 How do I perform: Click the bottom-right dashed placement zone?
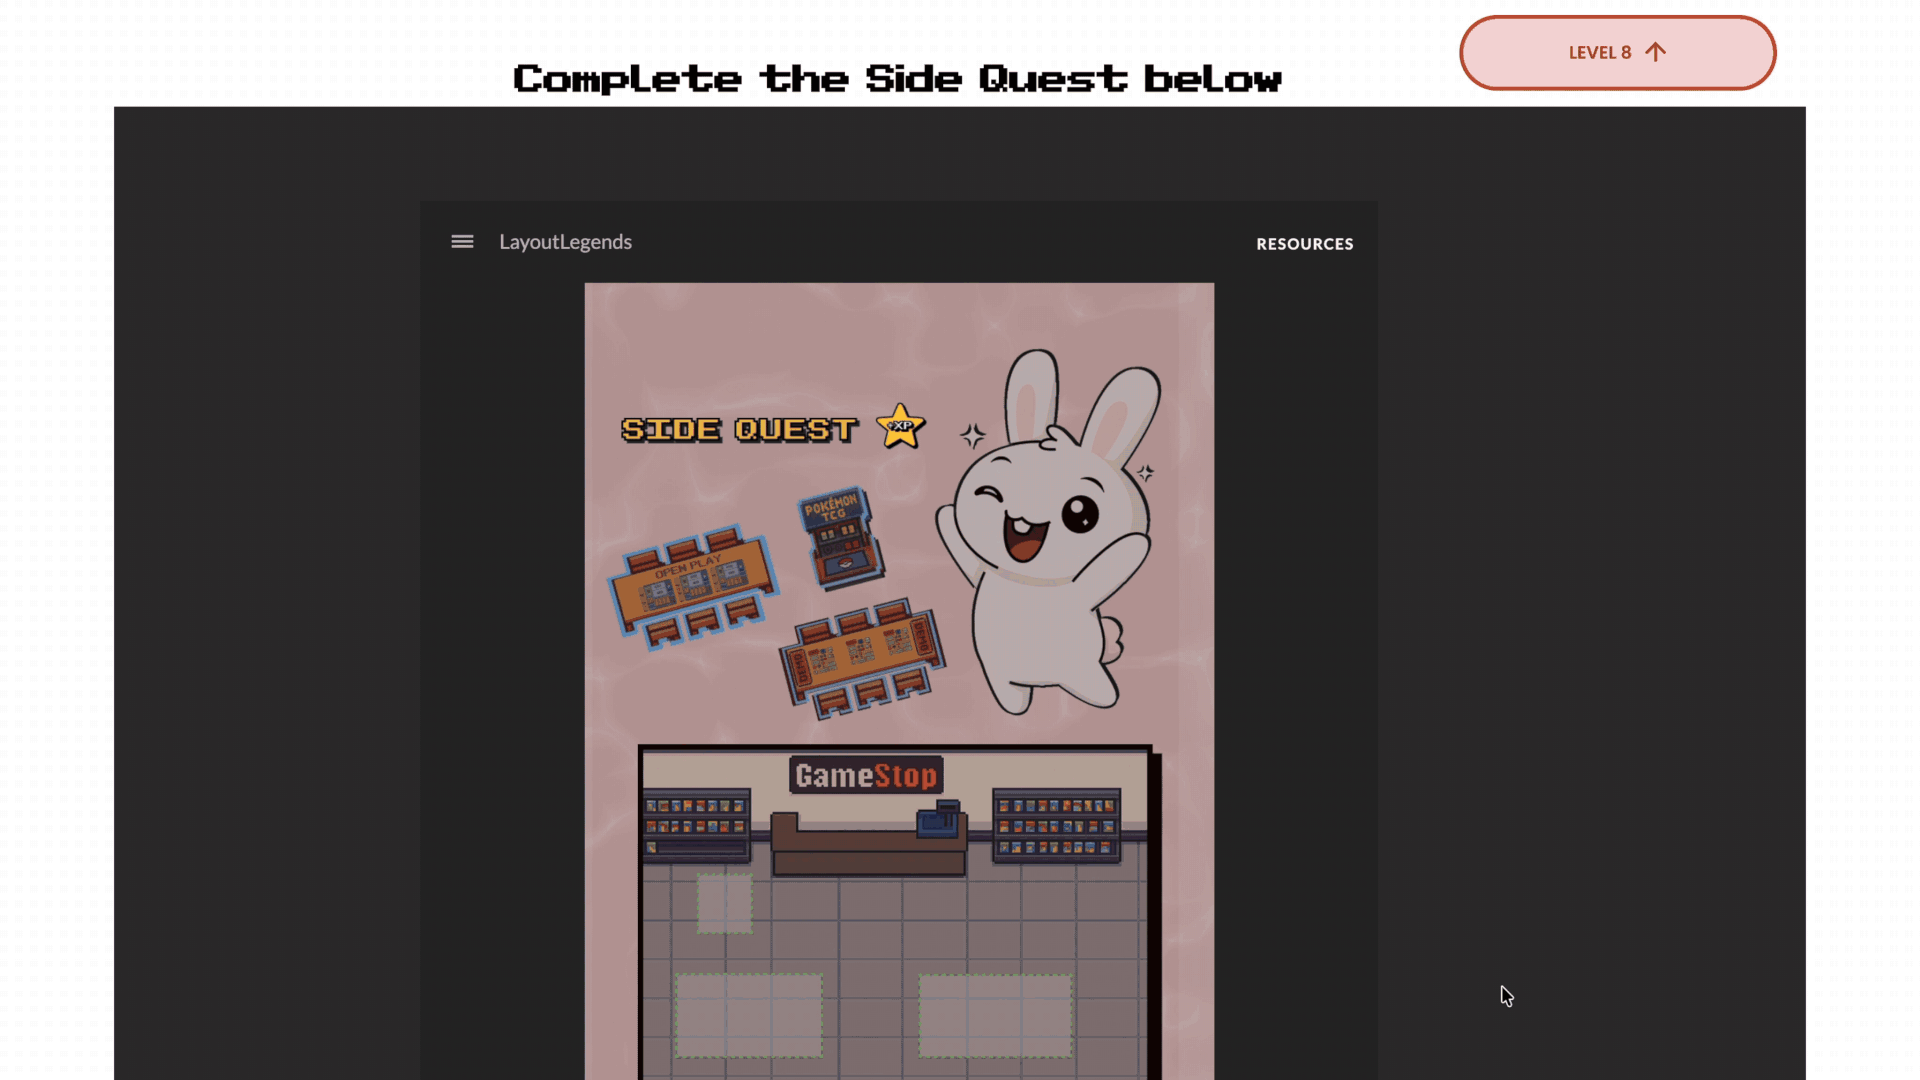994,1015
